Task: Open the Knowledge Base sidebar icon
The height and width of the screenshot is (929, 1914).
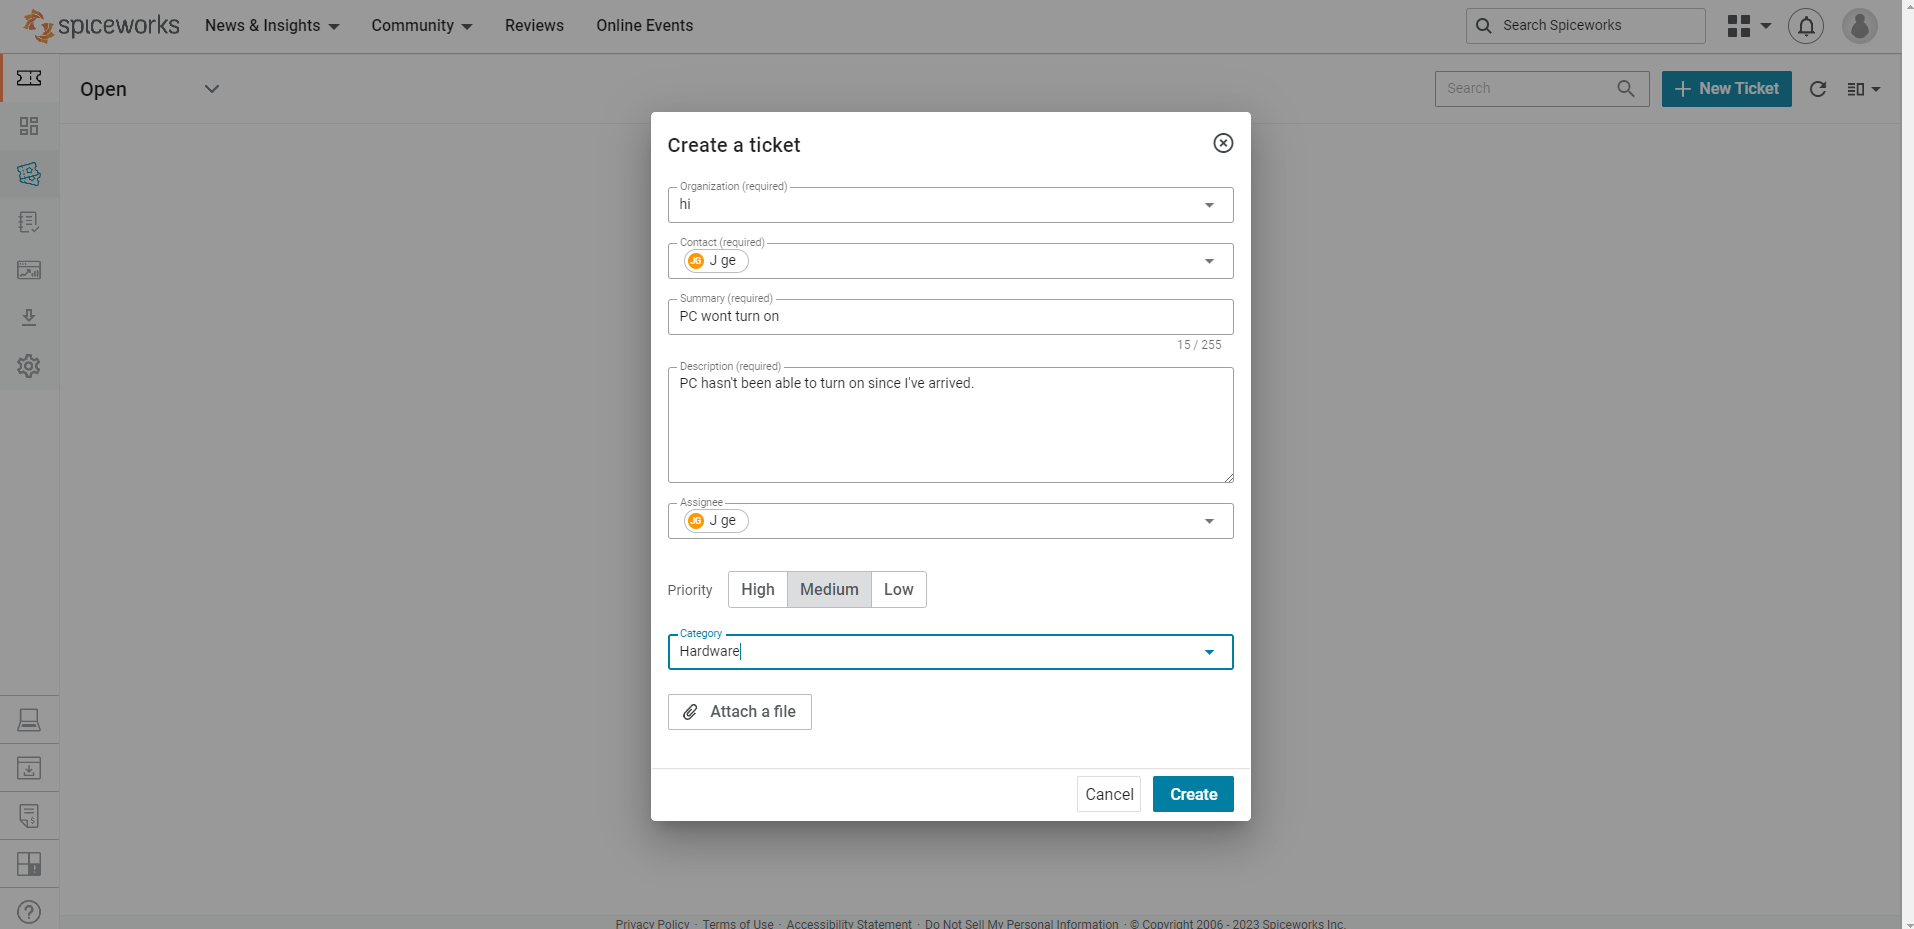Action: (x=28, y=222)
